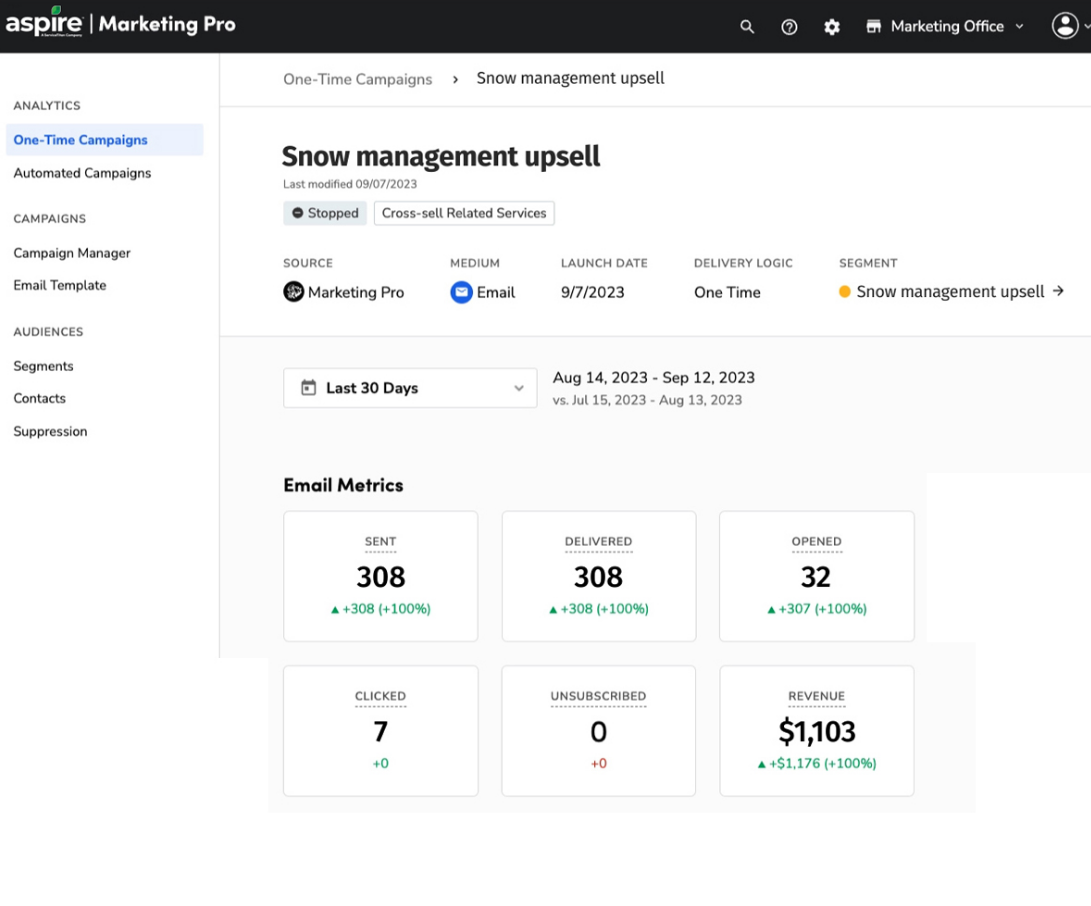Click the Marketing Pro source icon

[x=292, y=292]
